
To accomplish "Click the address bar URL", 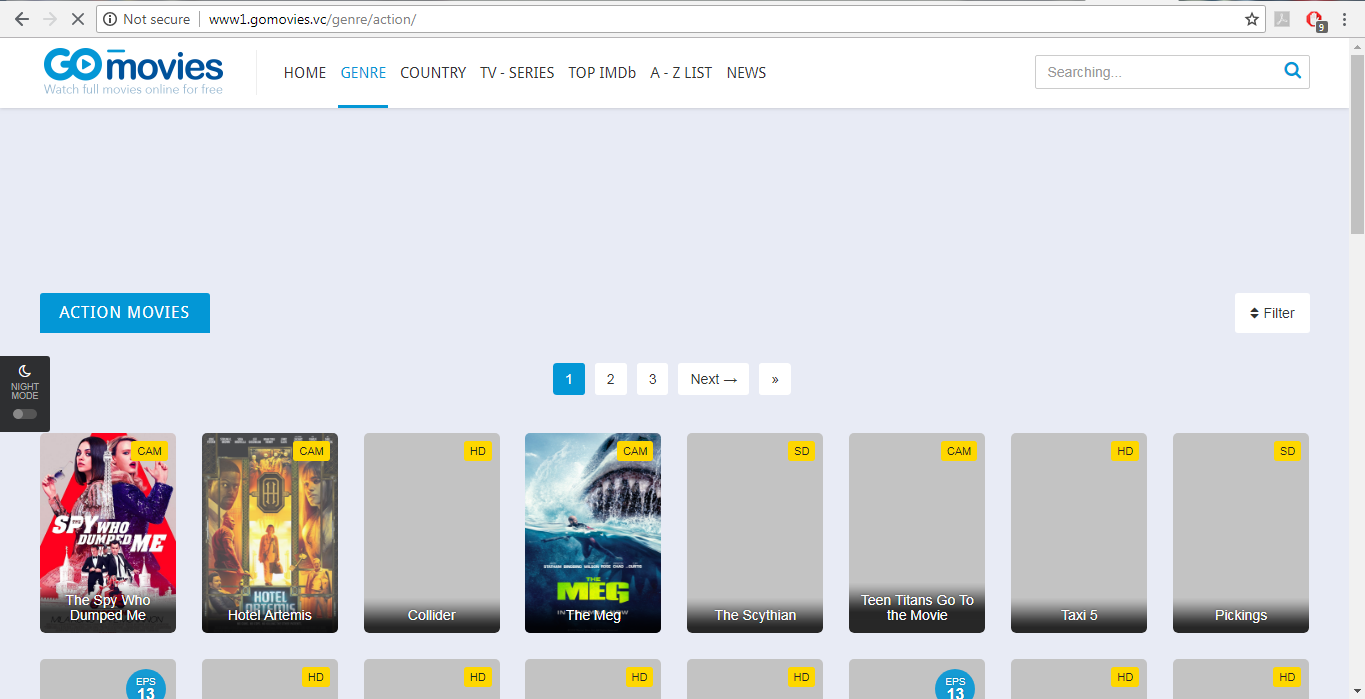I will click(x=312, y=19).
